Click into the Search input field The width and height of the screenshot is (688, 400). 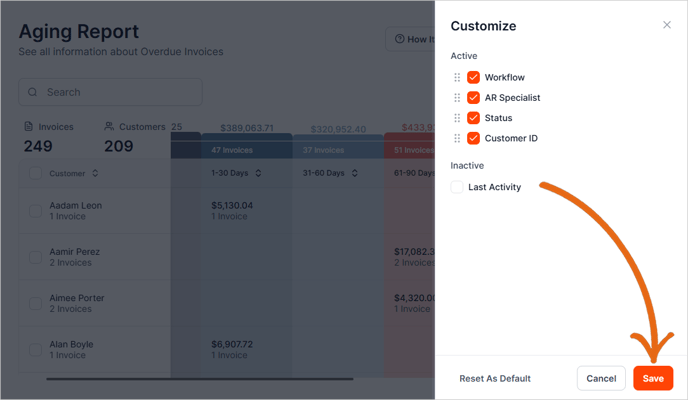120,93
